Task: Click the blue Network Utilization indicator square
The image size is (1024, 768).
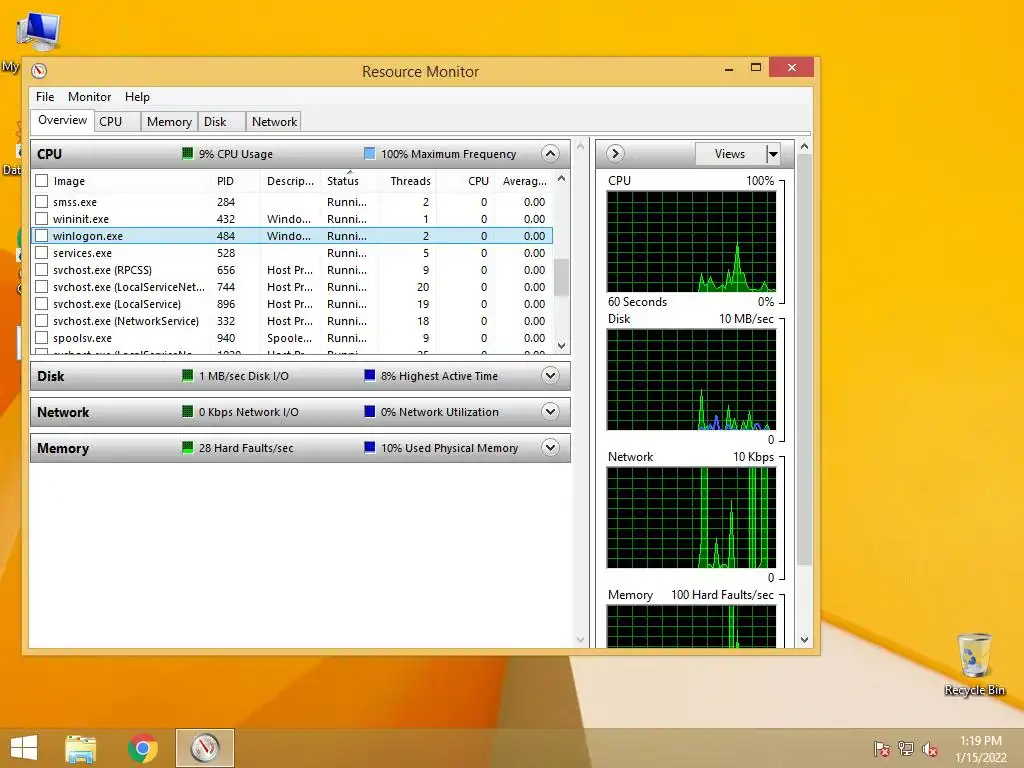Action: click(x=370, y=411)
